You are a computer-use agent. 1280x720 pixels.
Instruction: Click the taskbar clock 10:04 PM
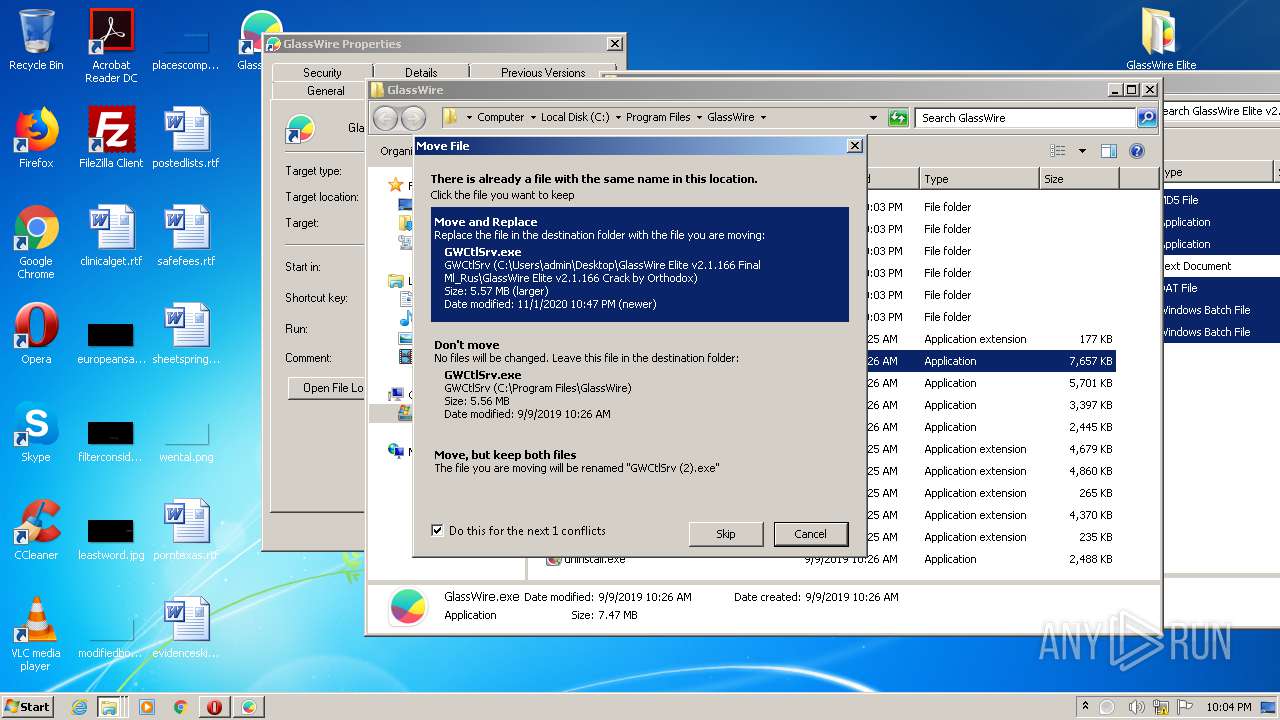(x=1231, y=707)
